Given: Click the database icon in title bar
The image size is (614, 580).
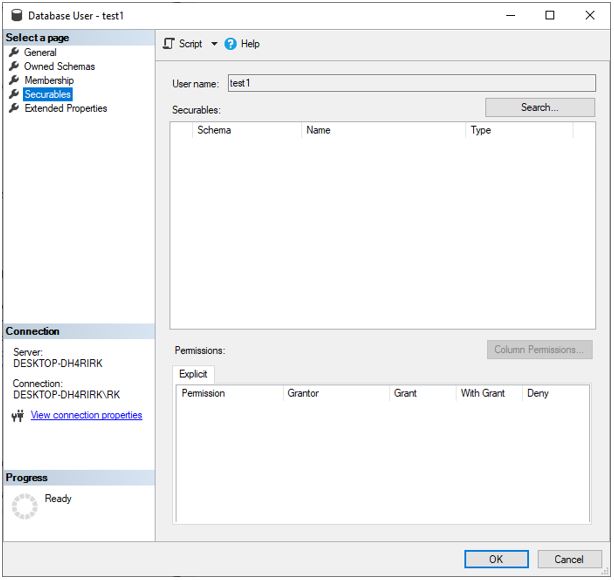Looking at the screenshot, I should click(x=17, y=15).
